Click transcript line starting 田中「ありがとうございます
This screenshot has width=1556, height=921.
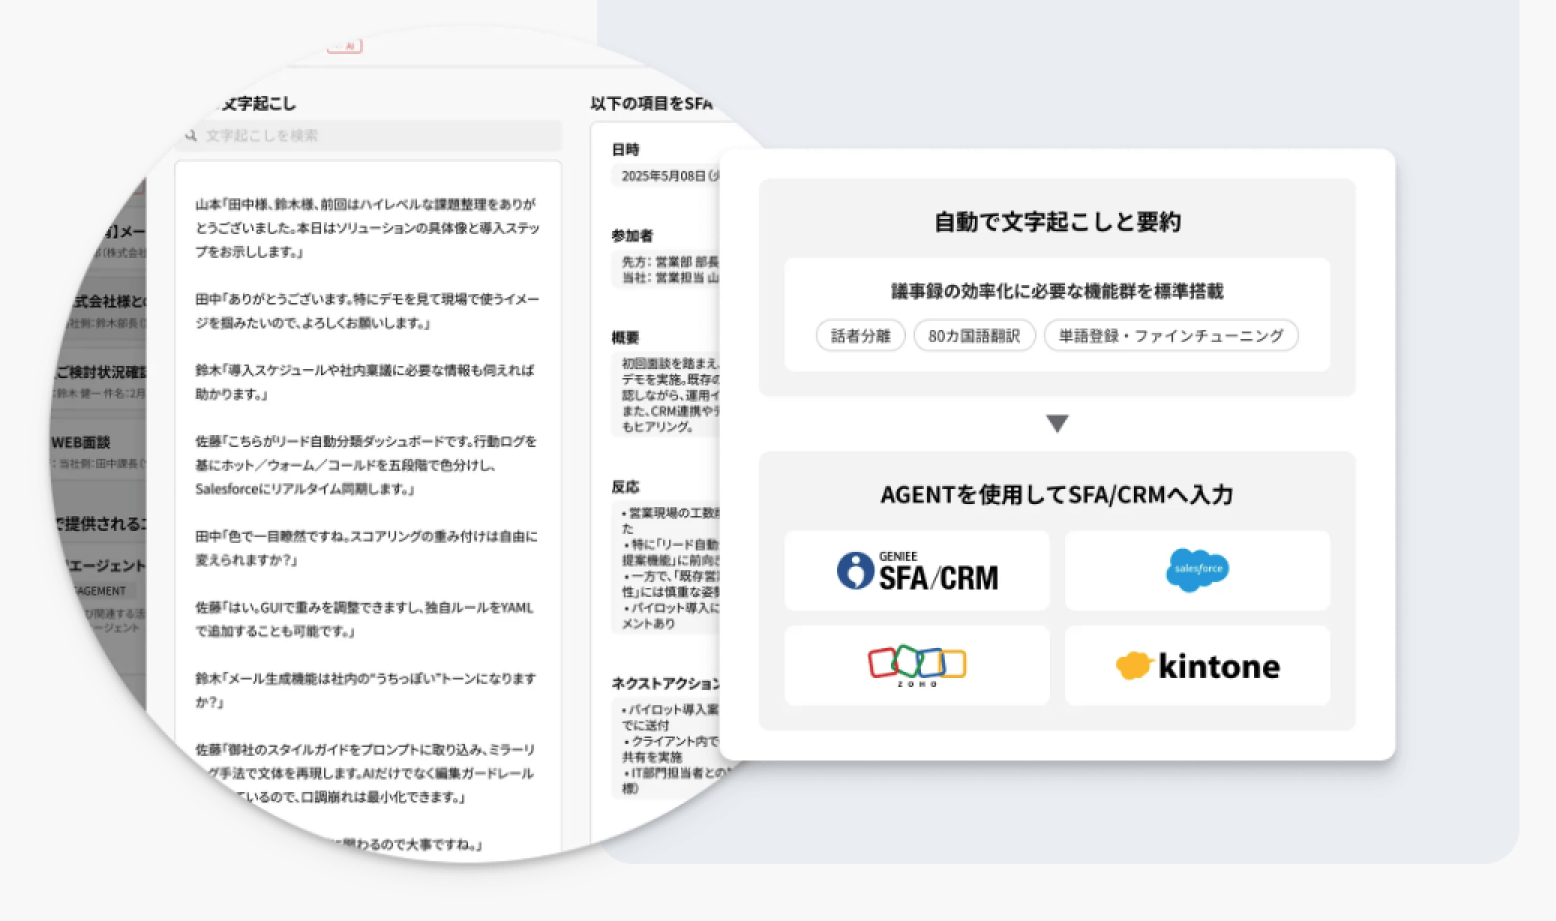coord(367,311)
